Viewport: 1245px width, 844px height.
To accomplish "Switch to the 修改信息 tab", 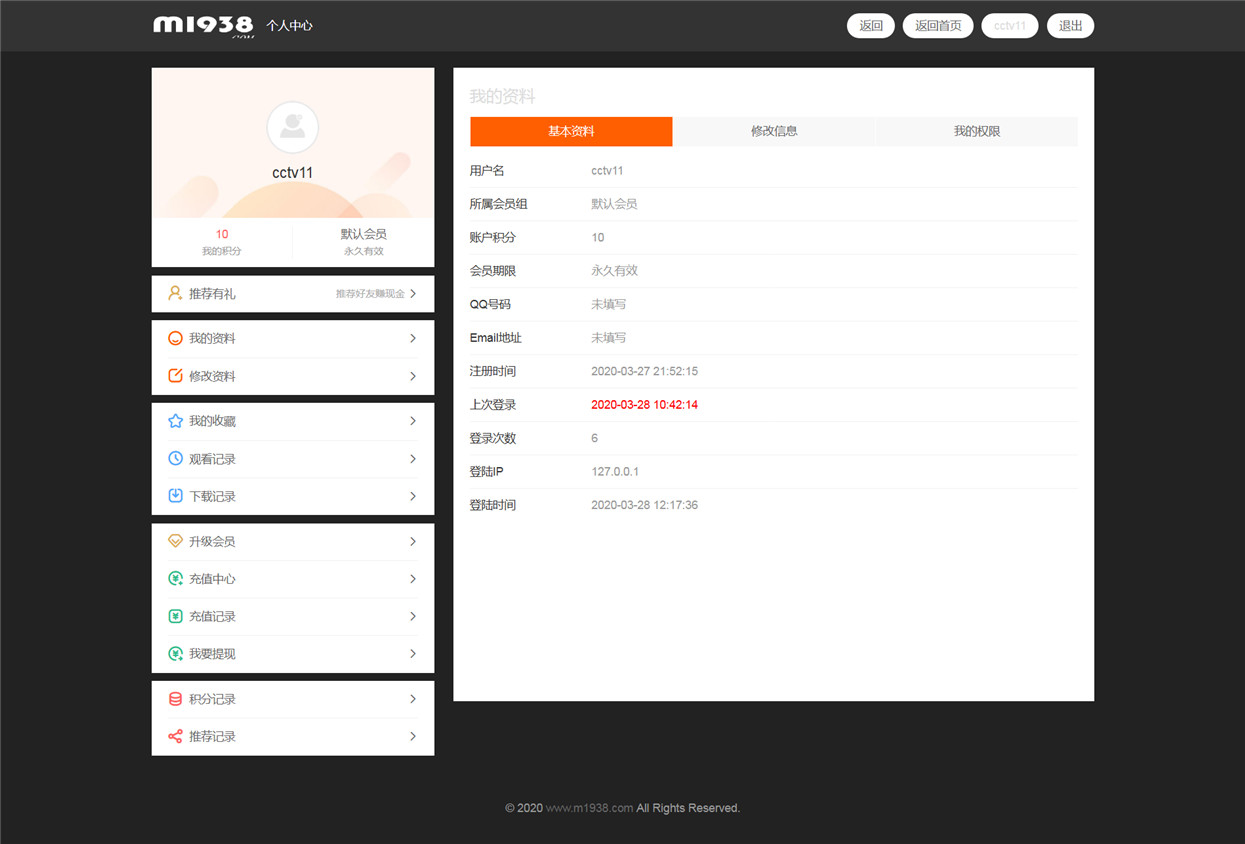I will 774,131.
